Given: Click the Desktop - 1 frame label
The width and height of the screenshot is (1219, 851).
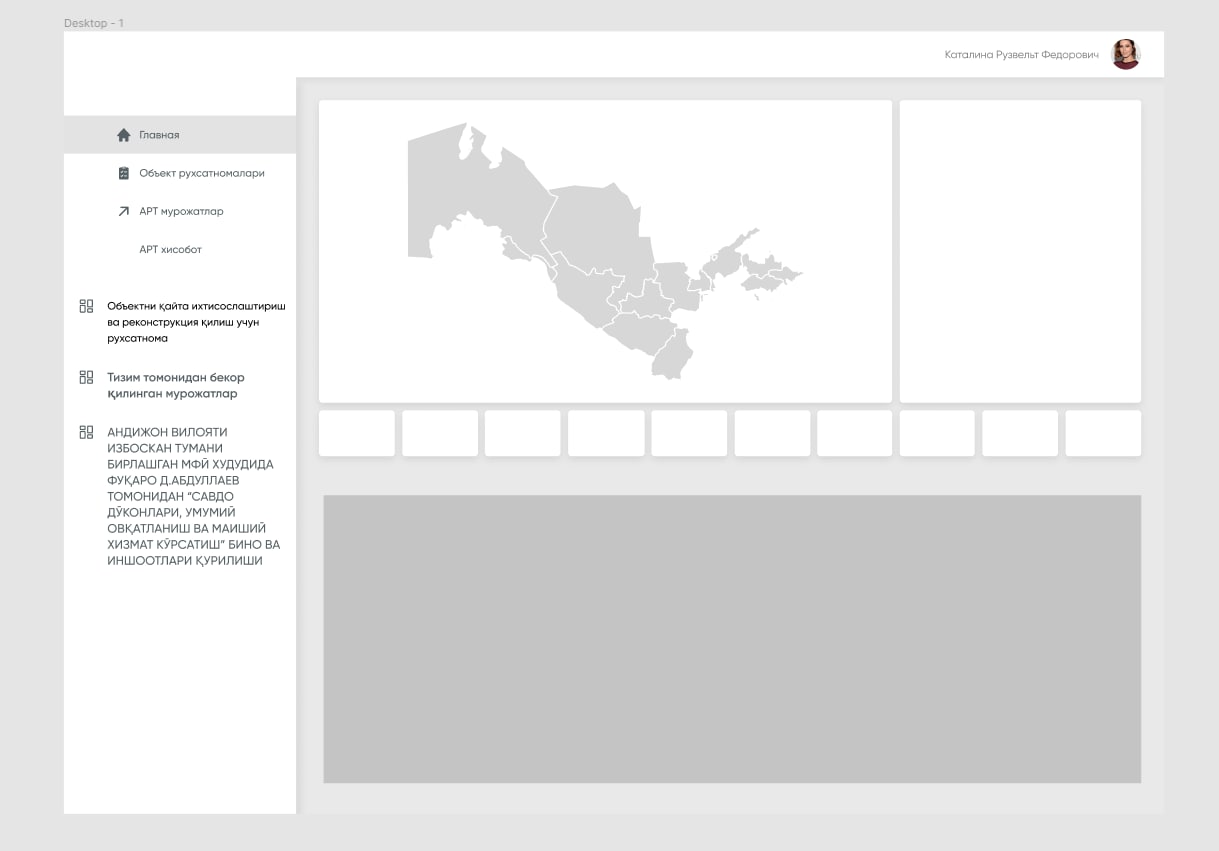Looking at the screenshot, I should (x=94, y=23).
